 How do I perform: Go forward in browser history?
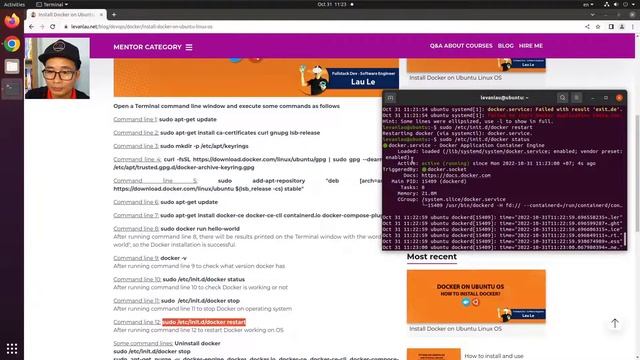point(42,27)
